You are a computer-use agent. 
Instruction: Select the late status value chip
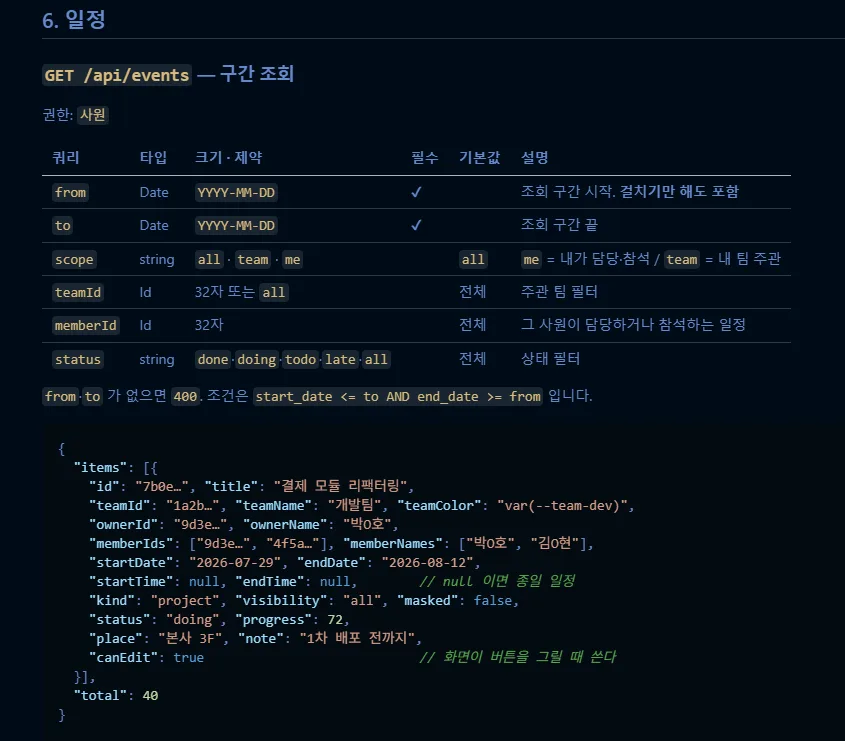click(x=340, y=359)
